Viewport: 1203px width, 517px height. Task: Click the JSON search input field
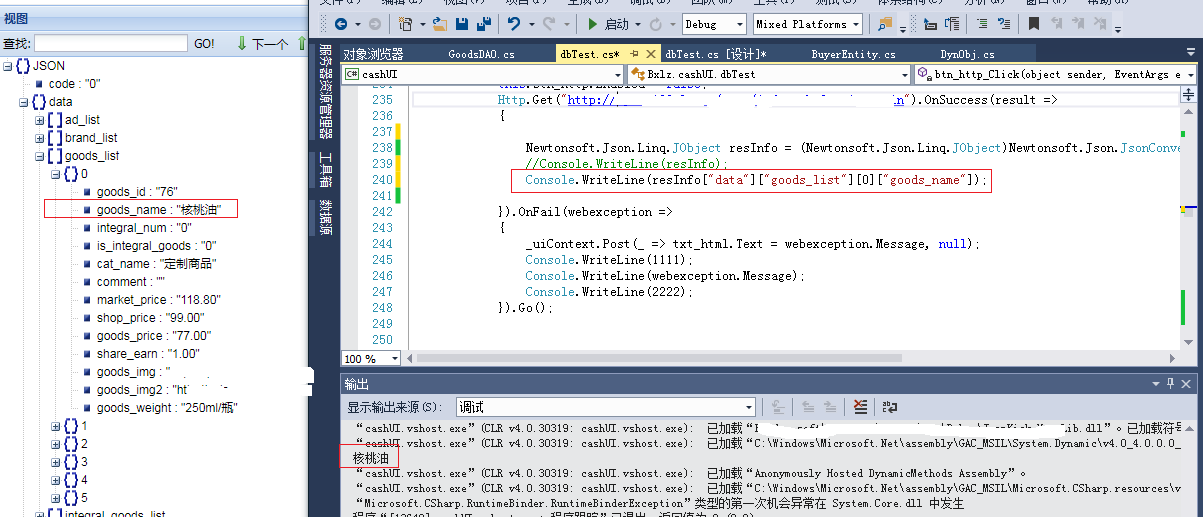click(x=111, y=43)
